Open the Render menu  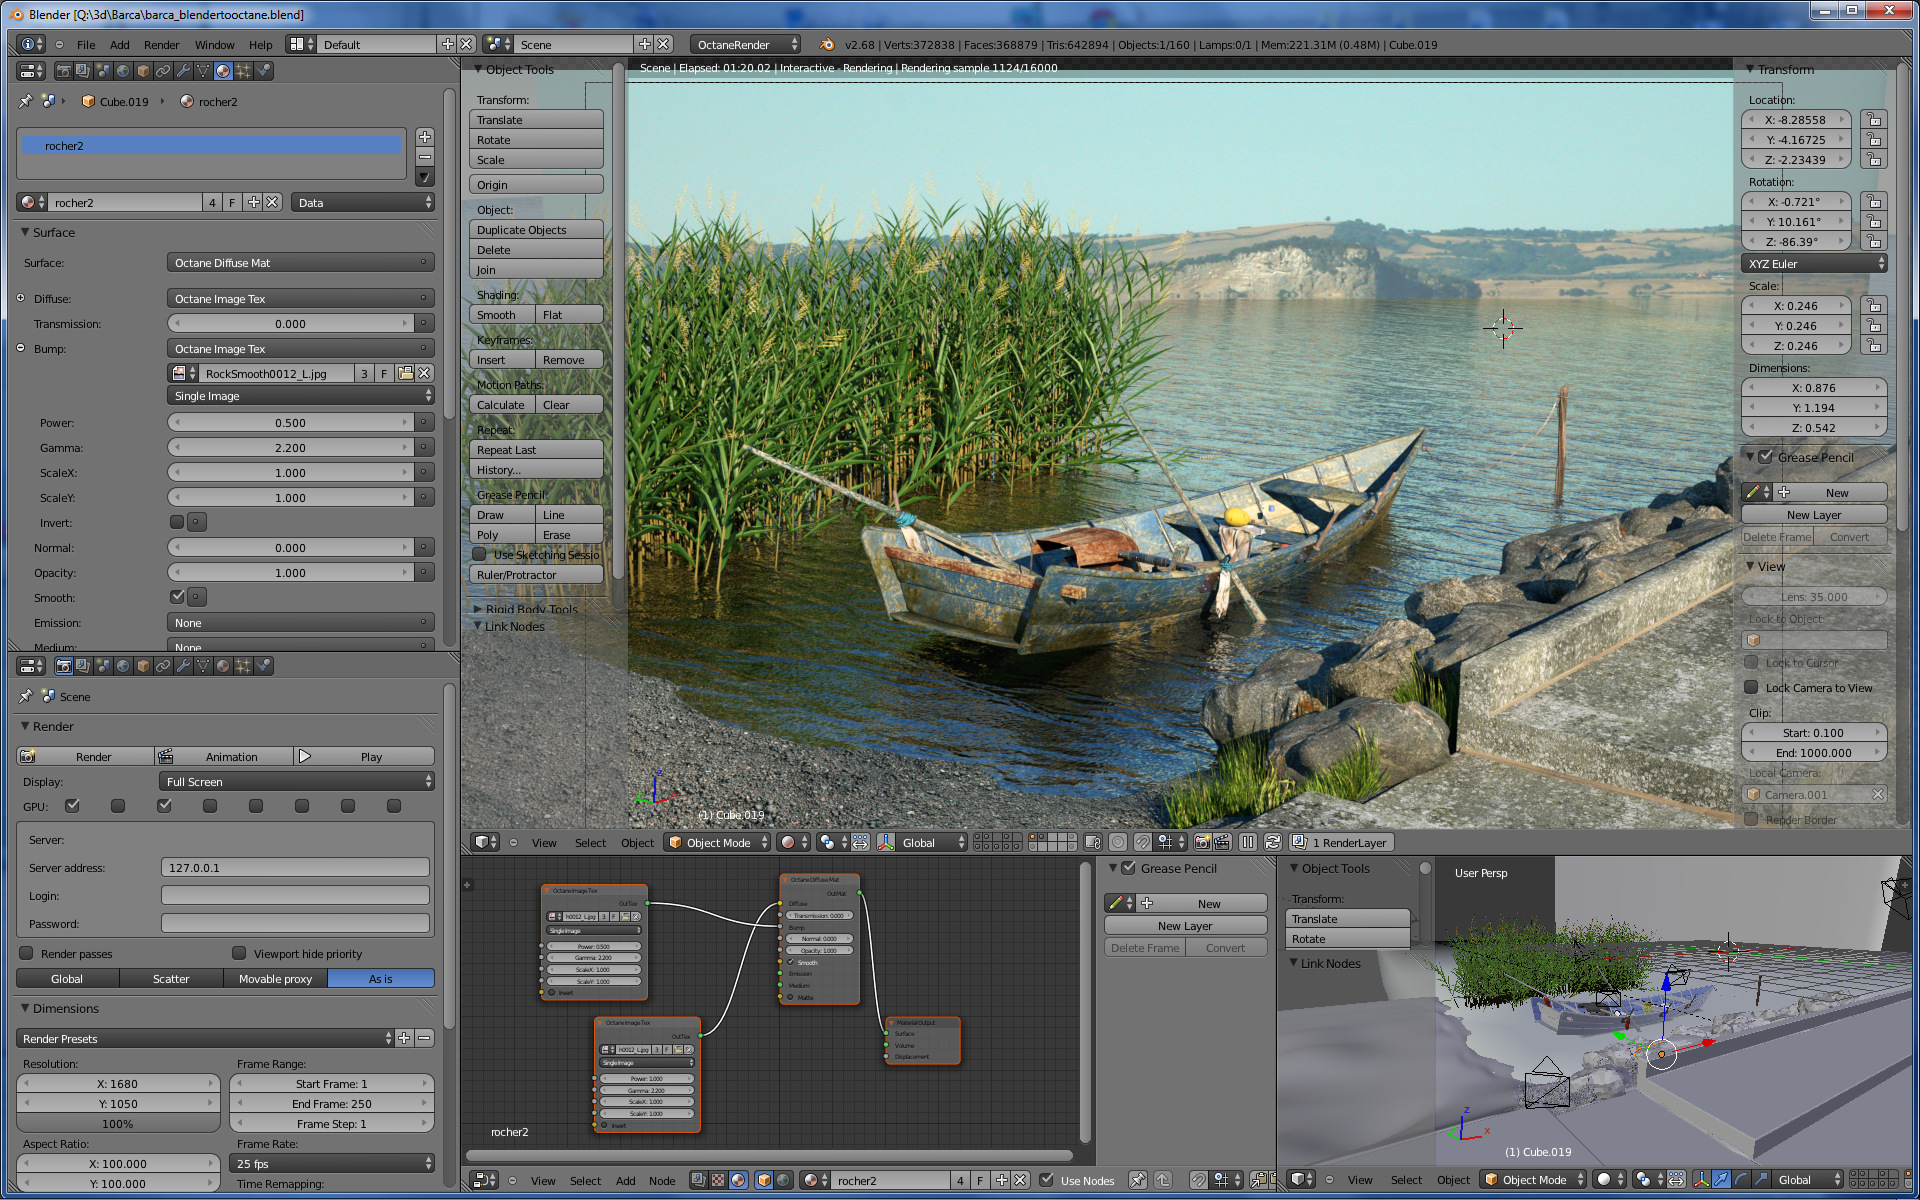(161, 45)
